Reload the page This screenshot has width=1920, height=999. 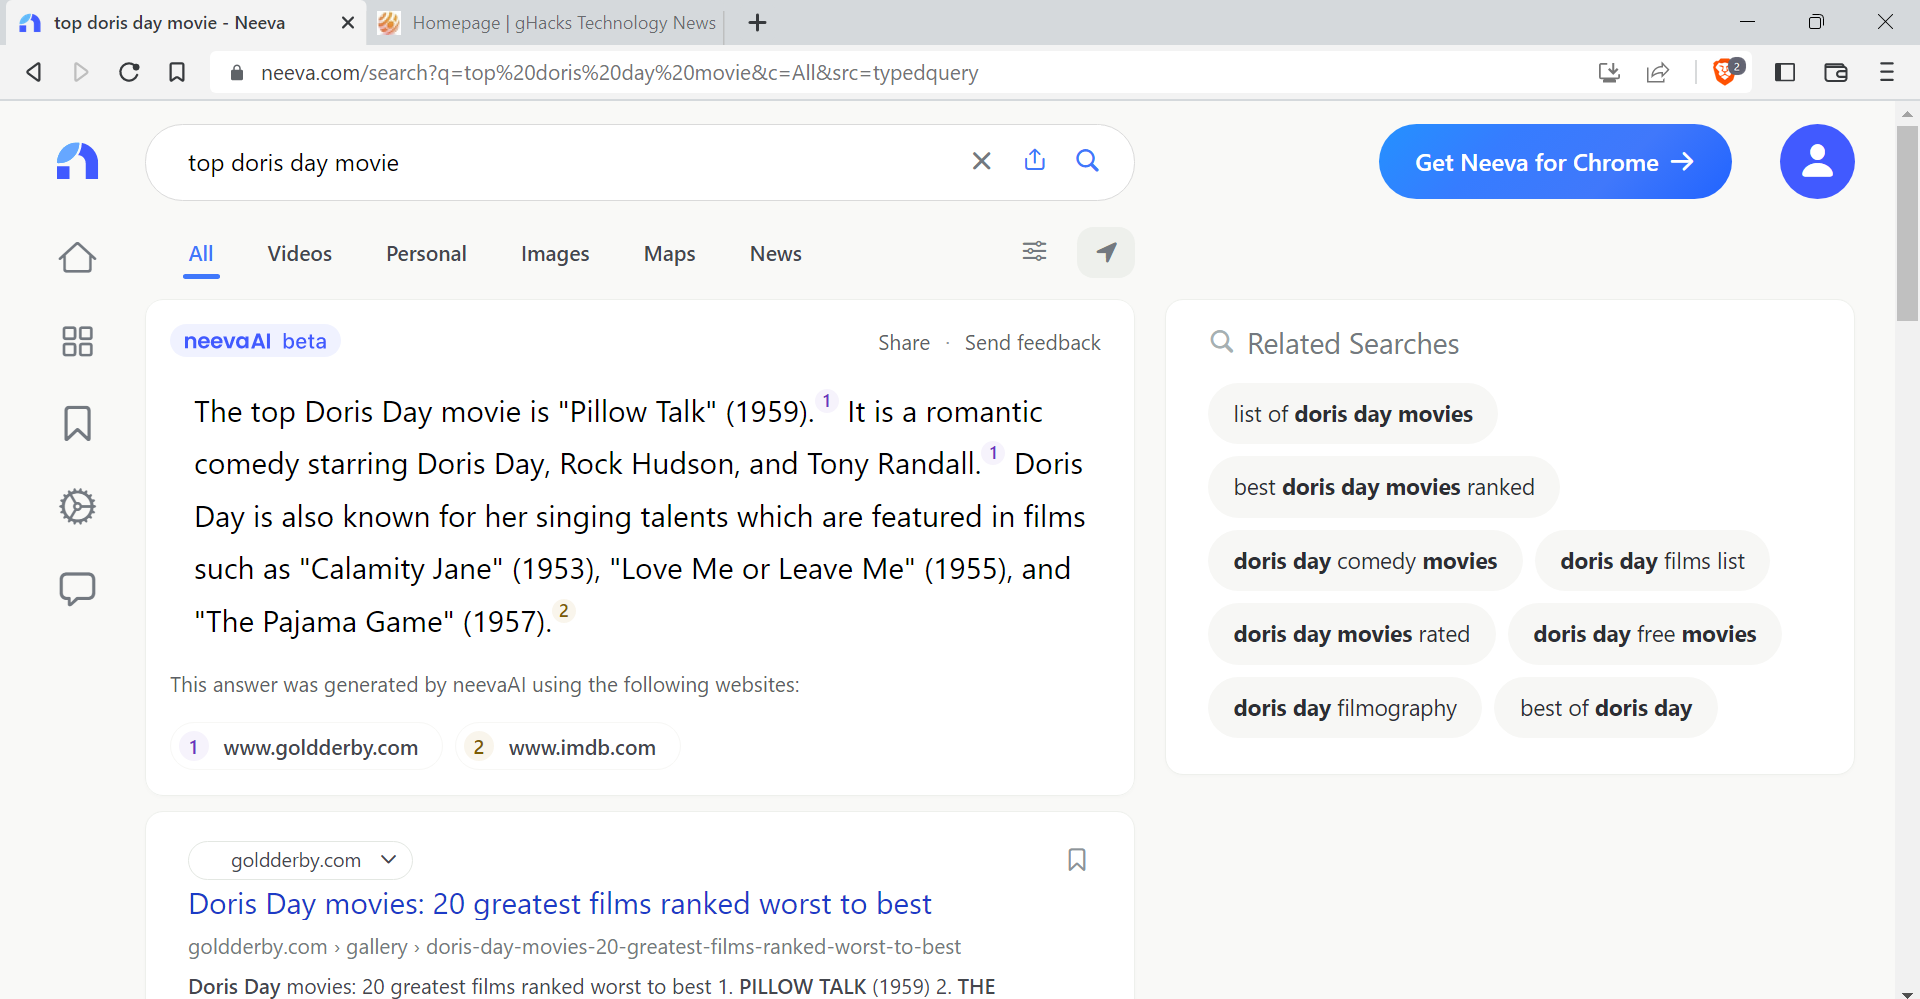[129, 72]
